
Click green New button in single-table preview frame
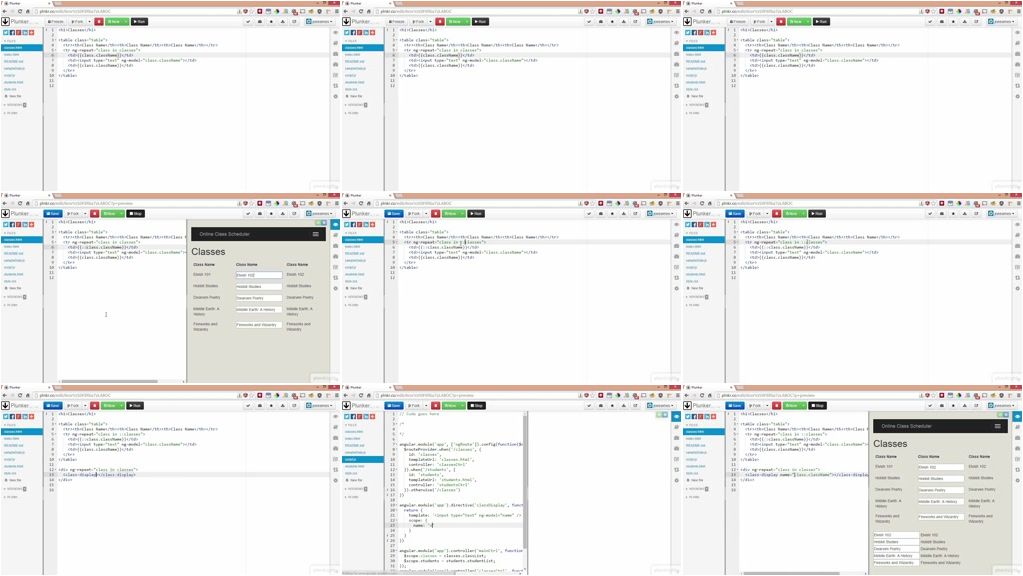point(110,213)
